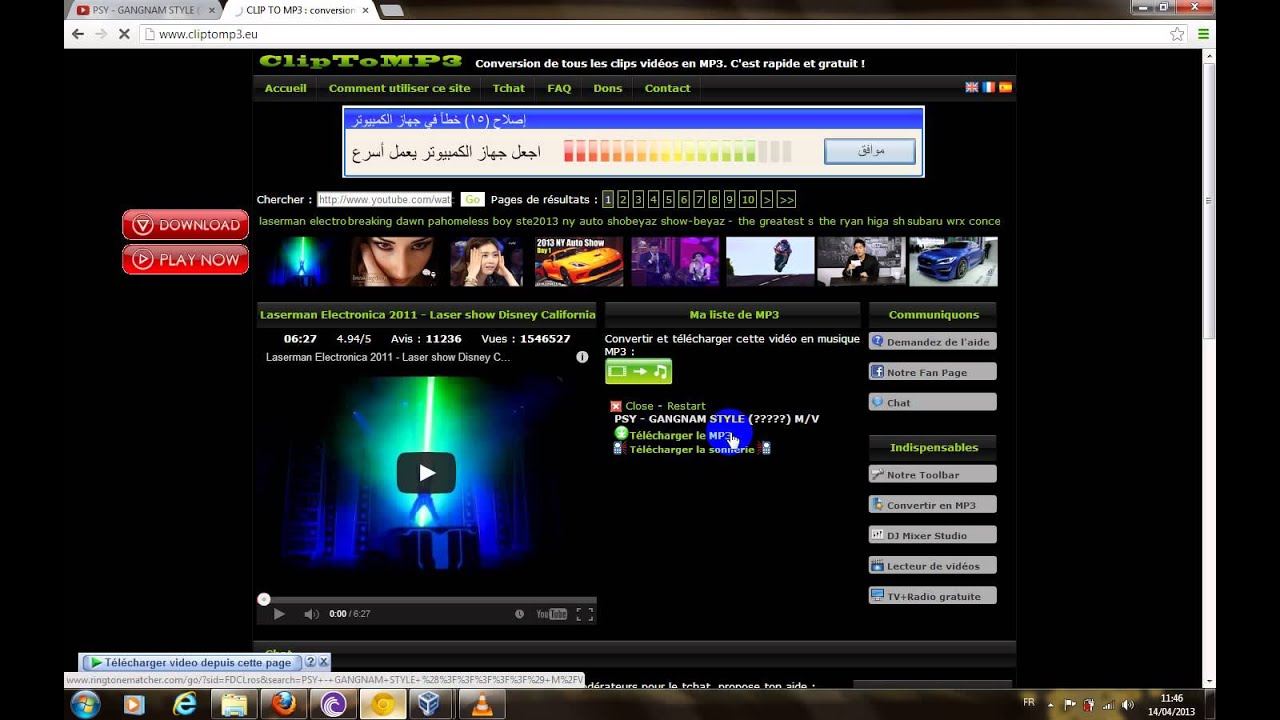The image size is (1280, 720).
Task: Open the Chrome menu icon
Action: coord(1203,34)
